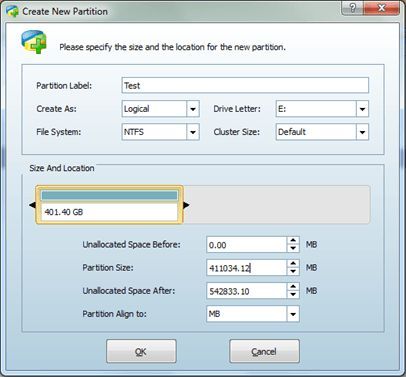Click the Create As: label
This screenshot has height=377, width=406.
coord(57,109)
